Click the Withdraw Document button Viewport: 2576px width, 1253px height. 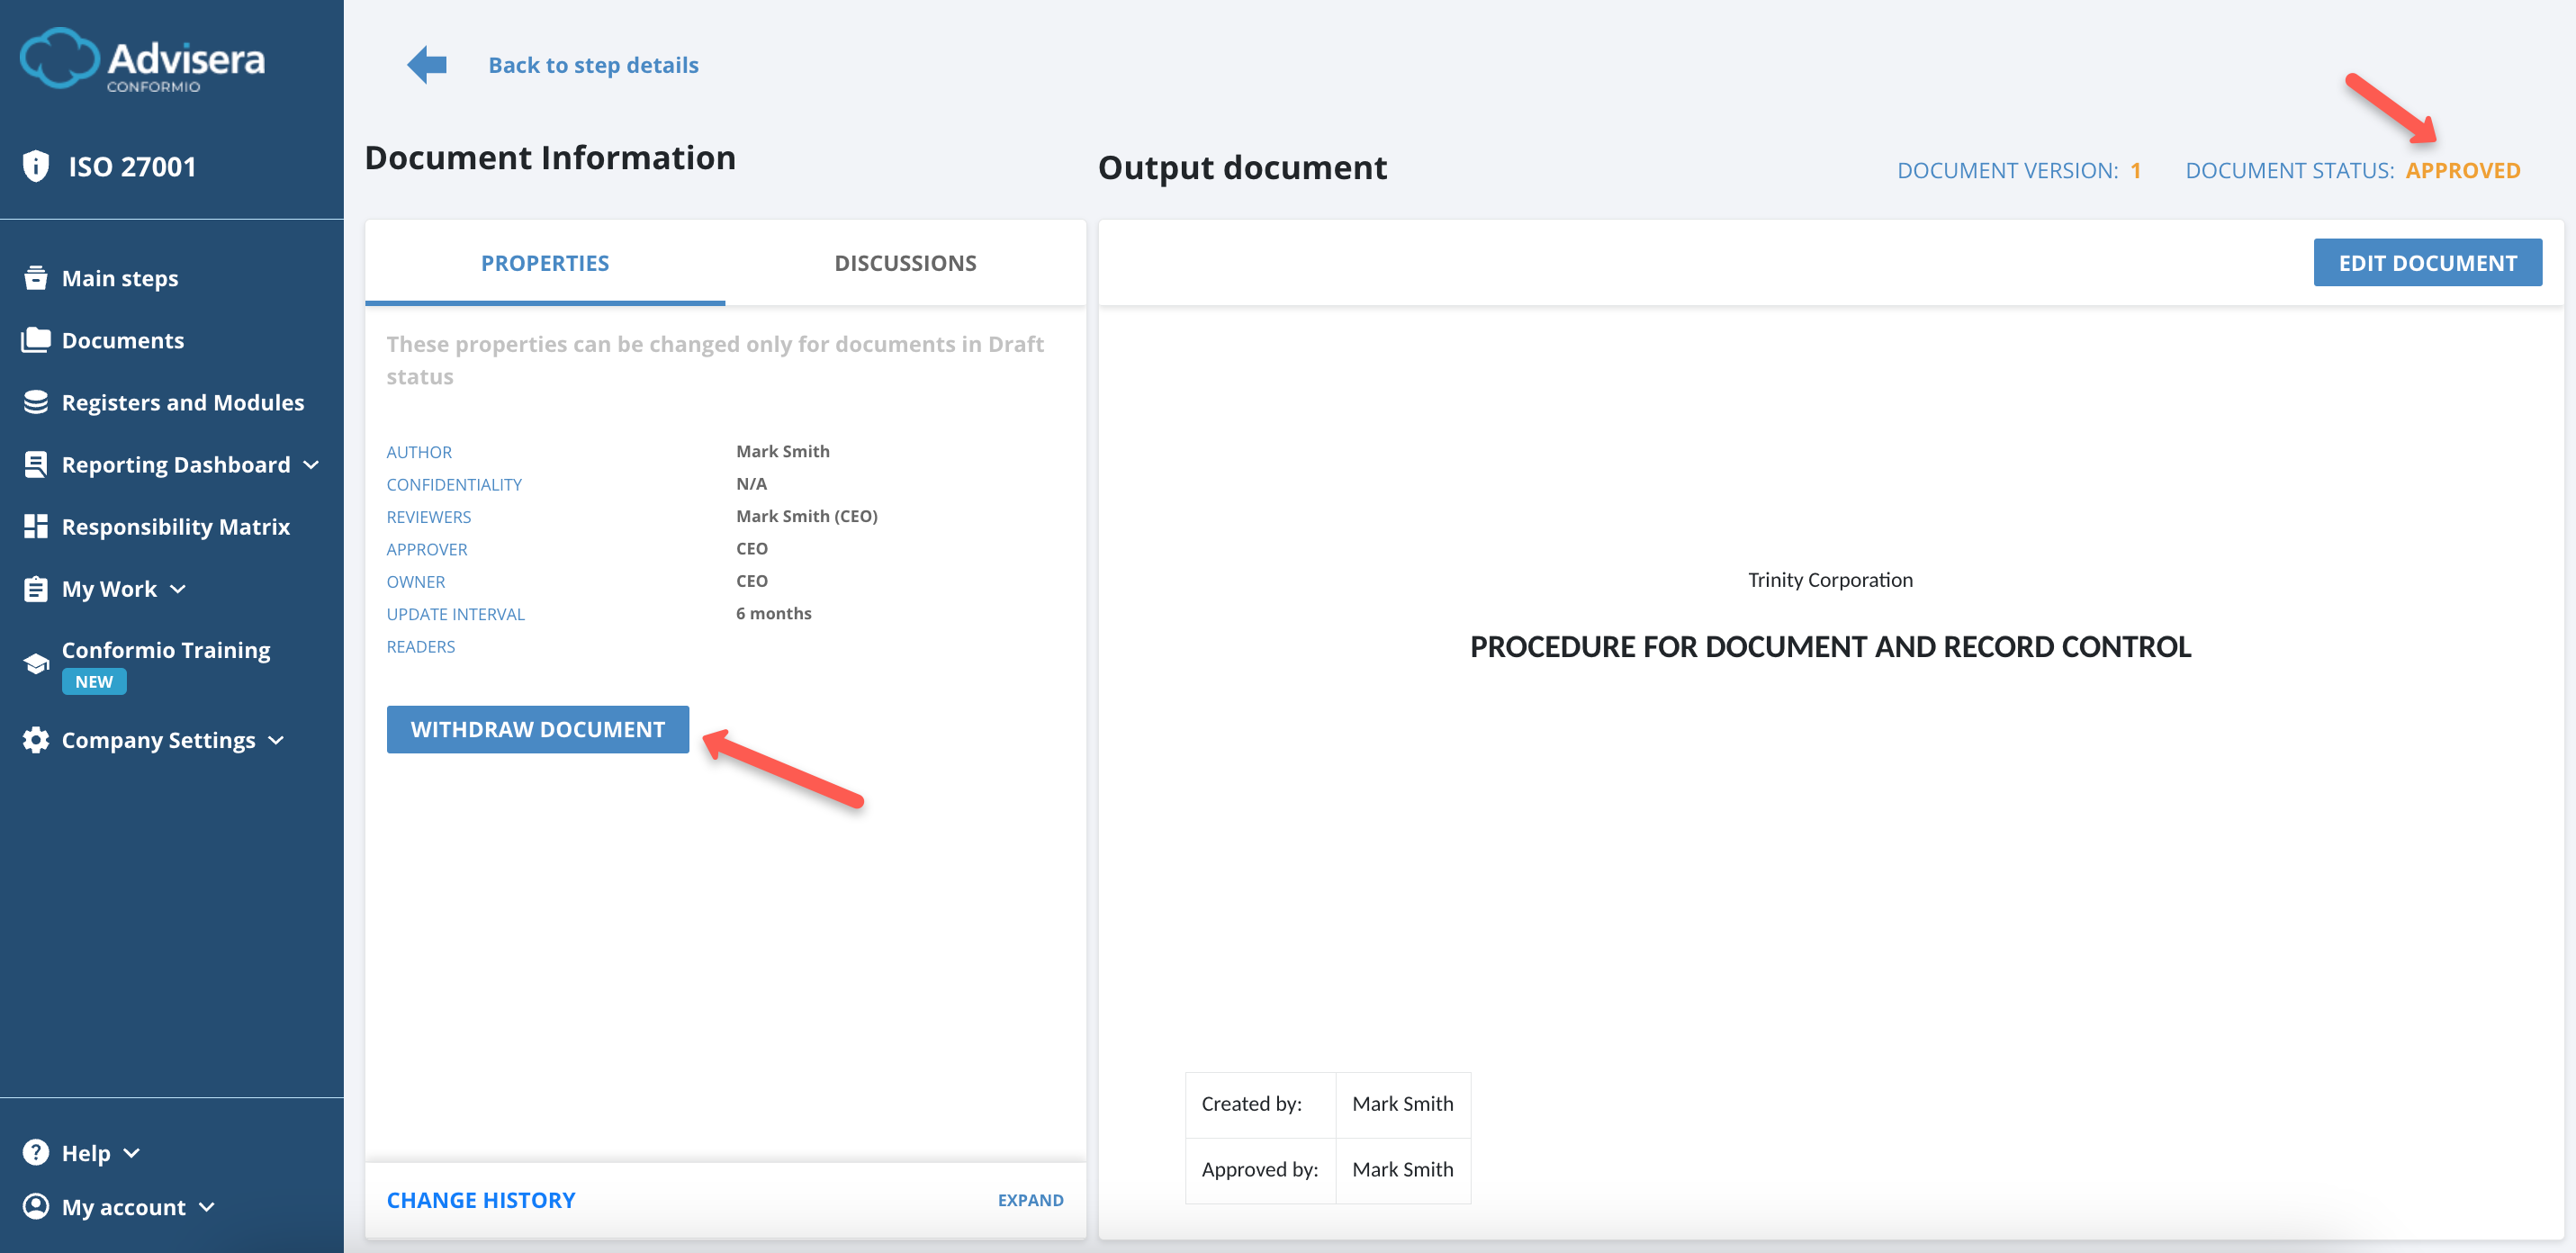click(538, 729)
